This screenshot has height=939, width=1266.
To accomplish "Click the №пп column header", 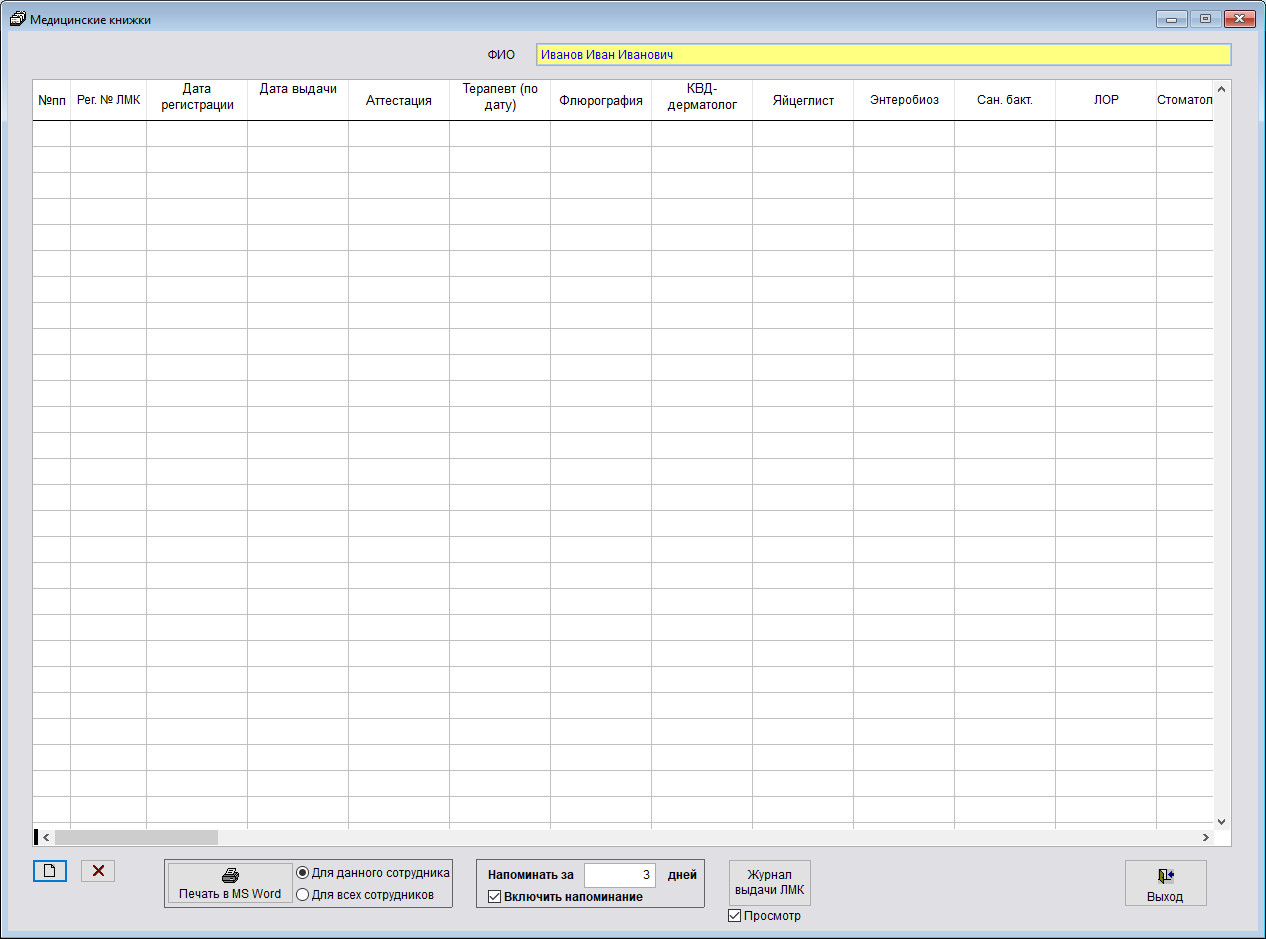I will 52,101.
